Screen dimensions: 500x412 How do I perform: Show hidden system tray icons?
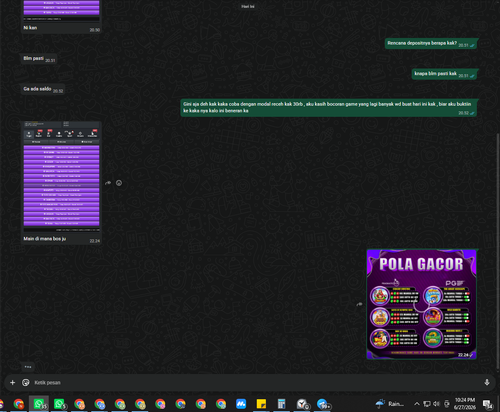click(x=417, y=404)
